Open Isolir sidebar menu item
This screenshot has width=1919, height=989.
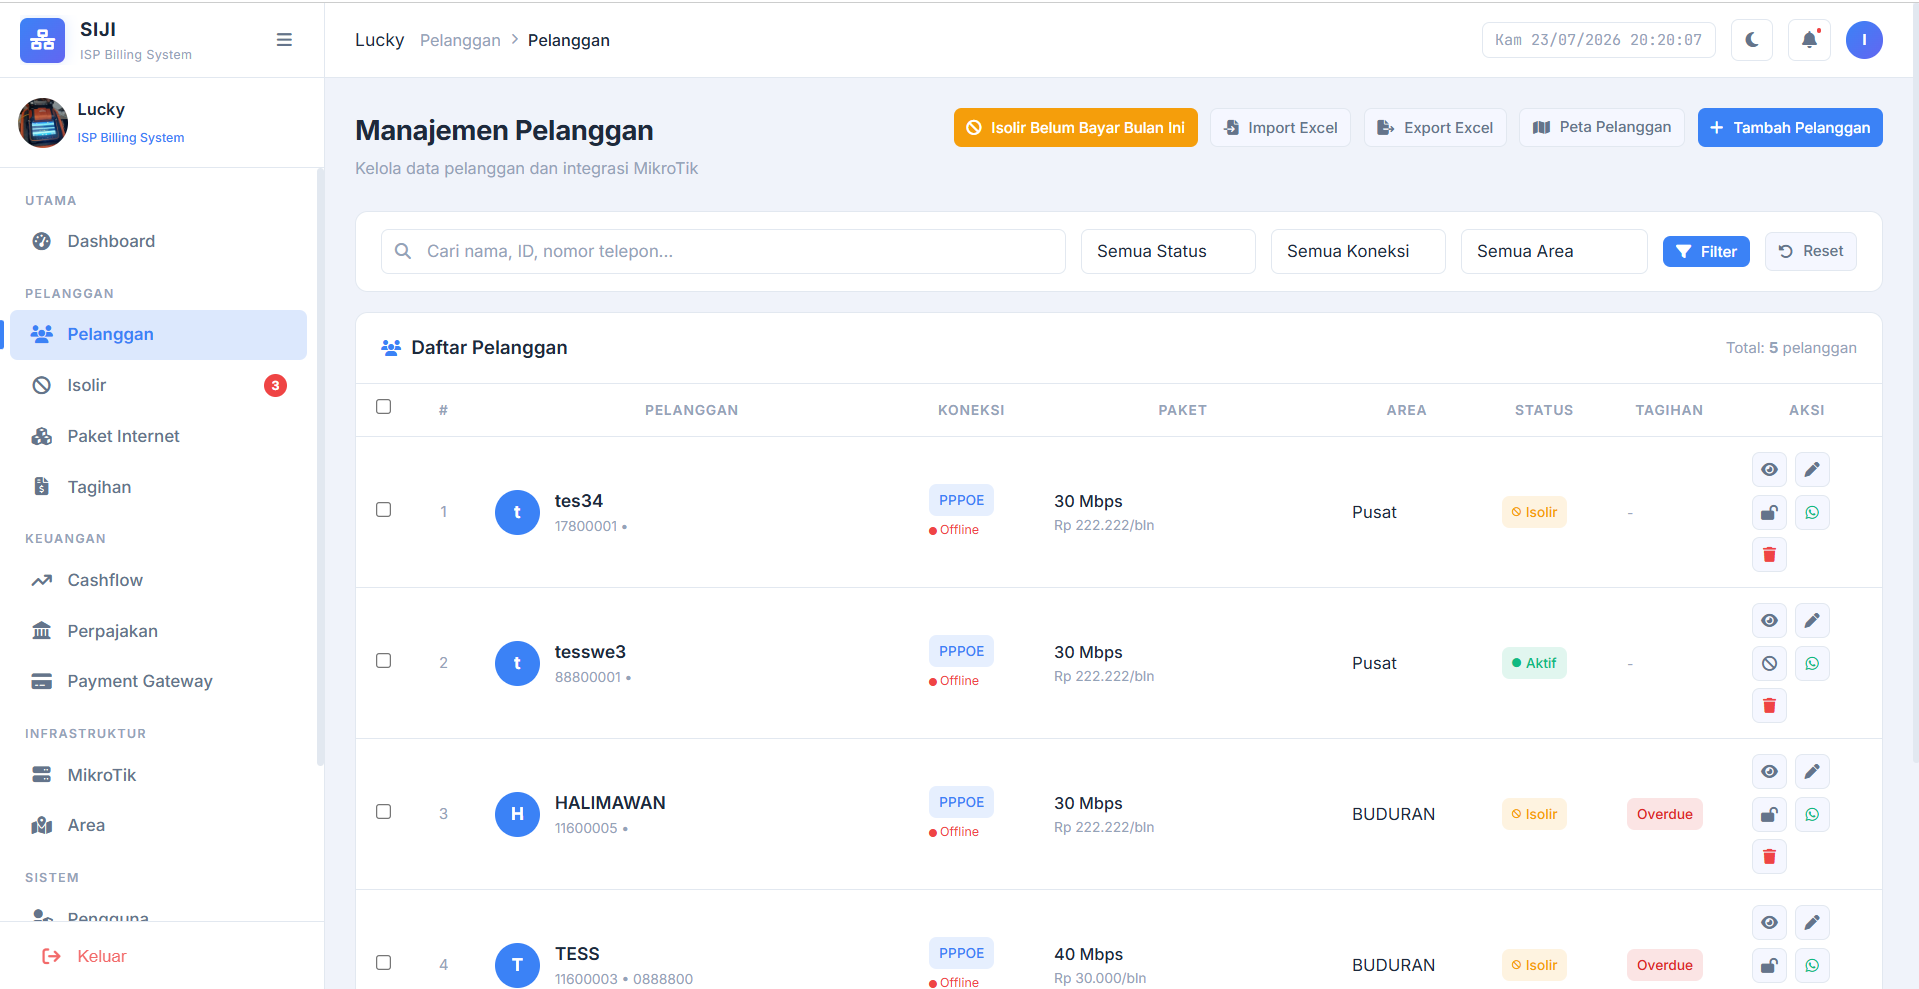(158, 385)
